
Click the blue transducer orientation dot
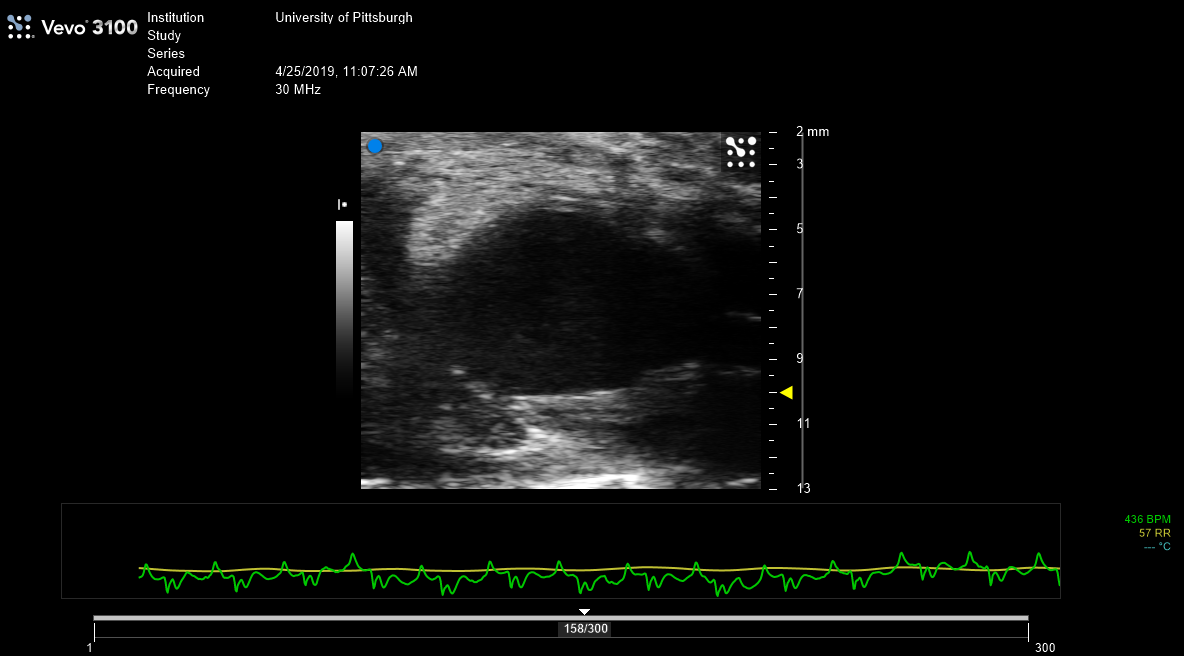click(375, 146)
